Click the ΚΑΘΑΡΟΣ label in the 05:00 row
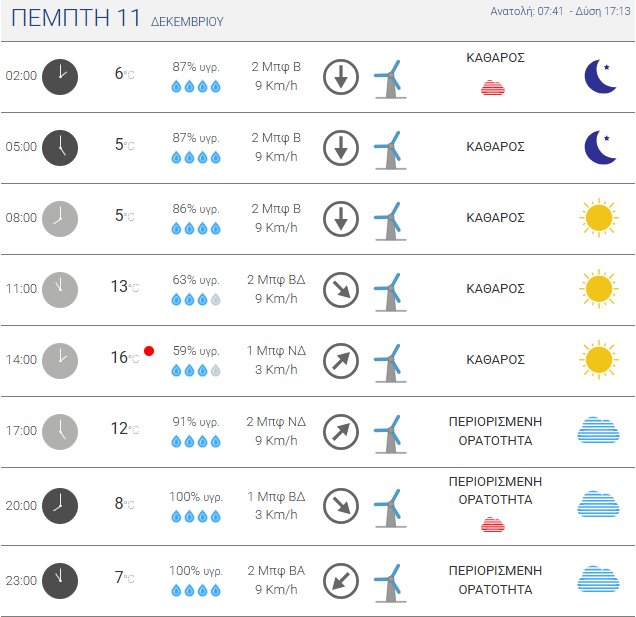Image resolution: width=636 pixels, height=617 pixels. (495, 146)
